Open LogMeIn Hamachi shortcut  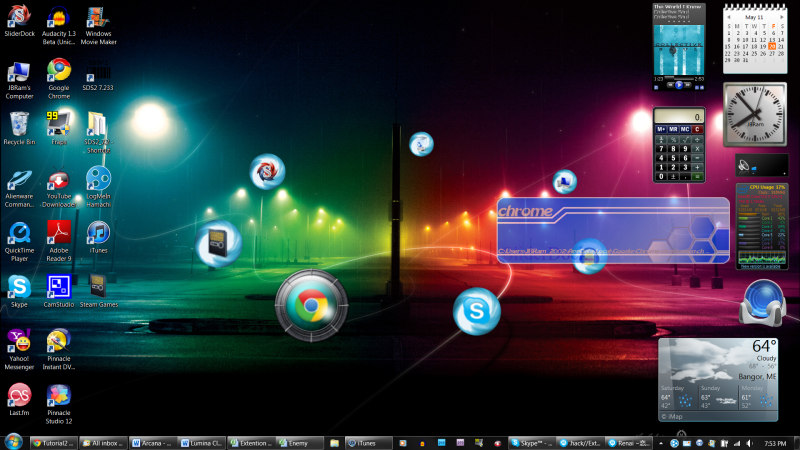(98, 187)
